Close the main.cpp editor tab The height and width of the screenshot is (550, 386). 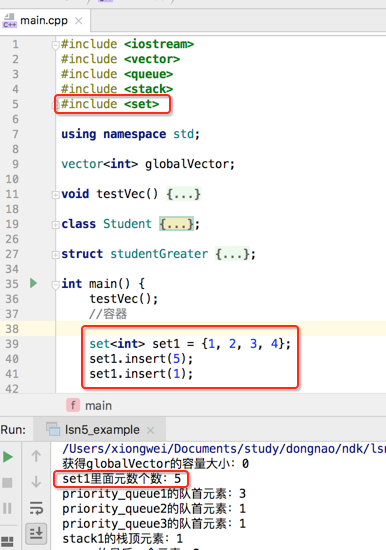coord(79,21)
